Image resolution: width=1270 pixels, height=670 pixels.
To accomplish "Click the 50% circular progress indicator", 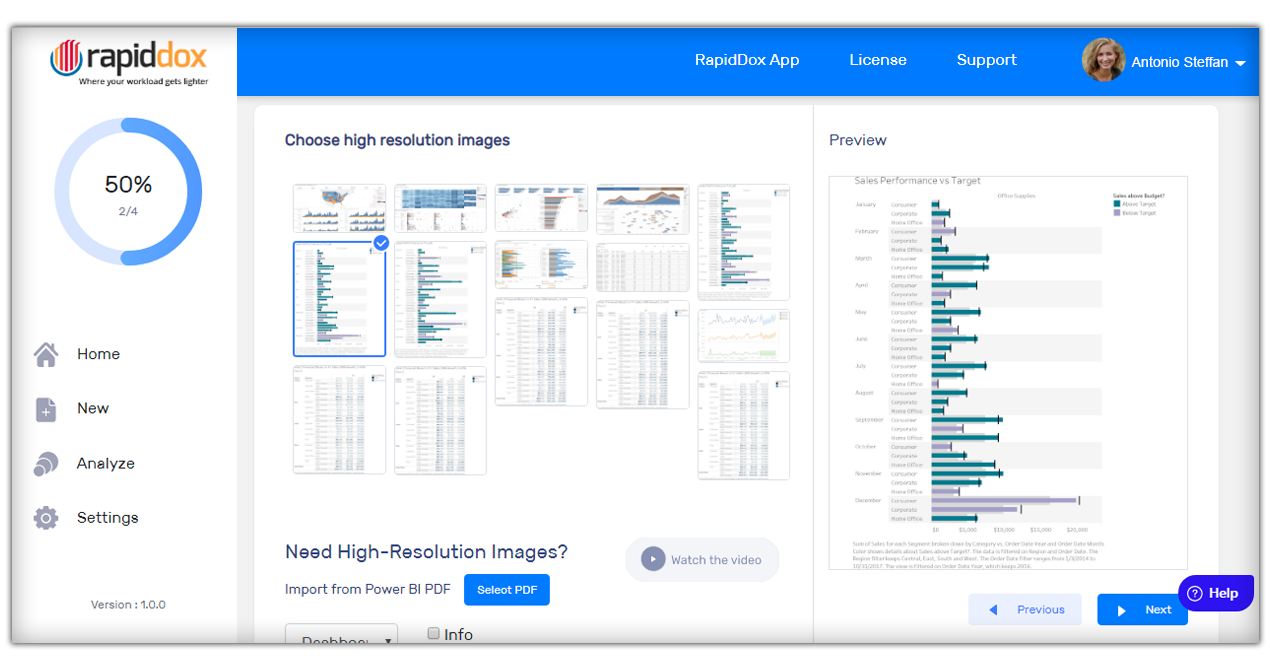I will [128, 191].
